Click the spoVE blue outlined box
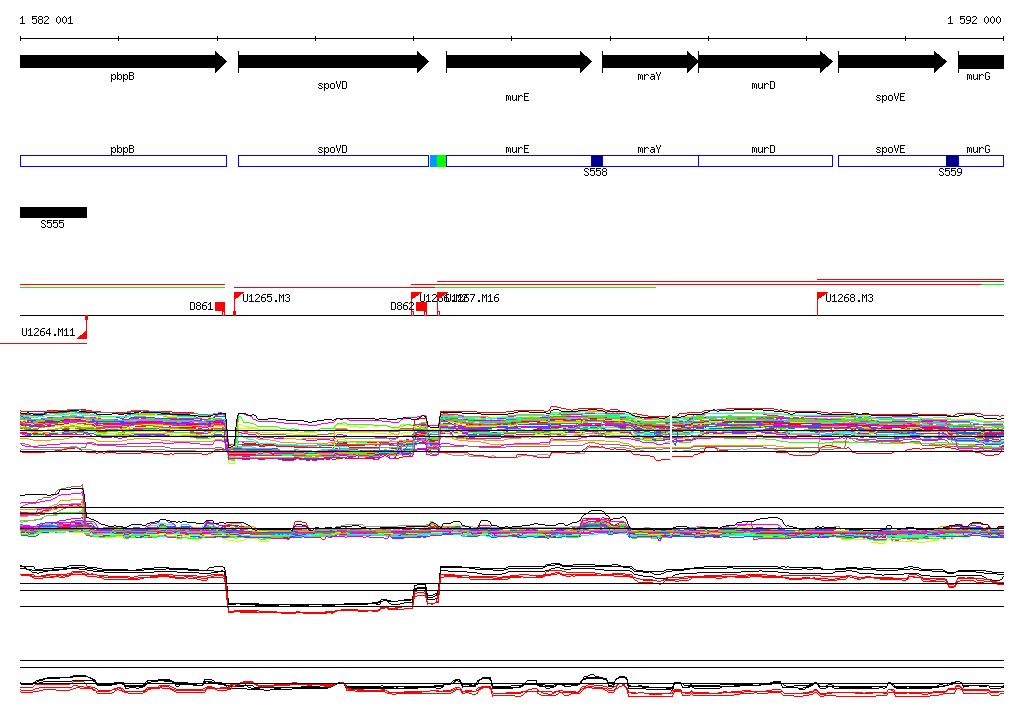1024x714 pixels. [x=892, y=161]
